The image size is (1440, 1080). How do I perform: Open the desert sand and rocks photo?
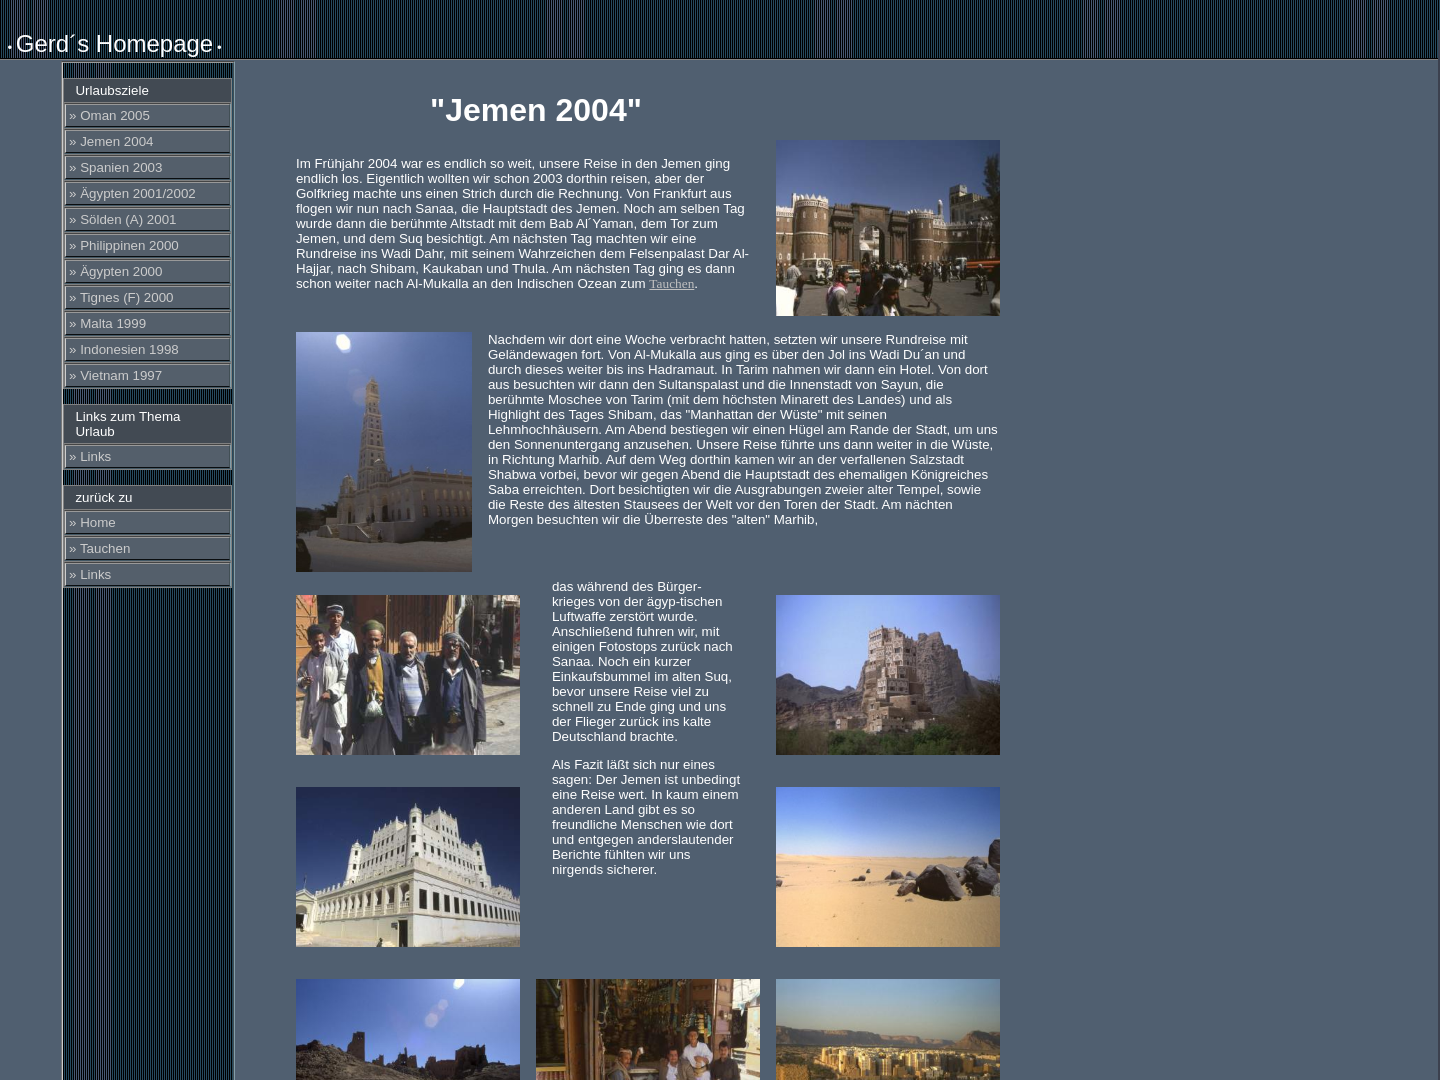point(888,867)
